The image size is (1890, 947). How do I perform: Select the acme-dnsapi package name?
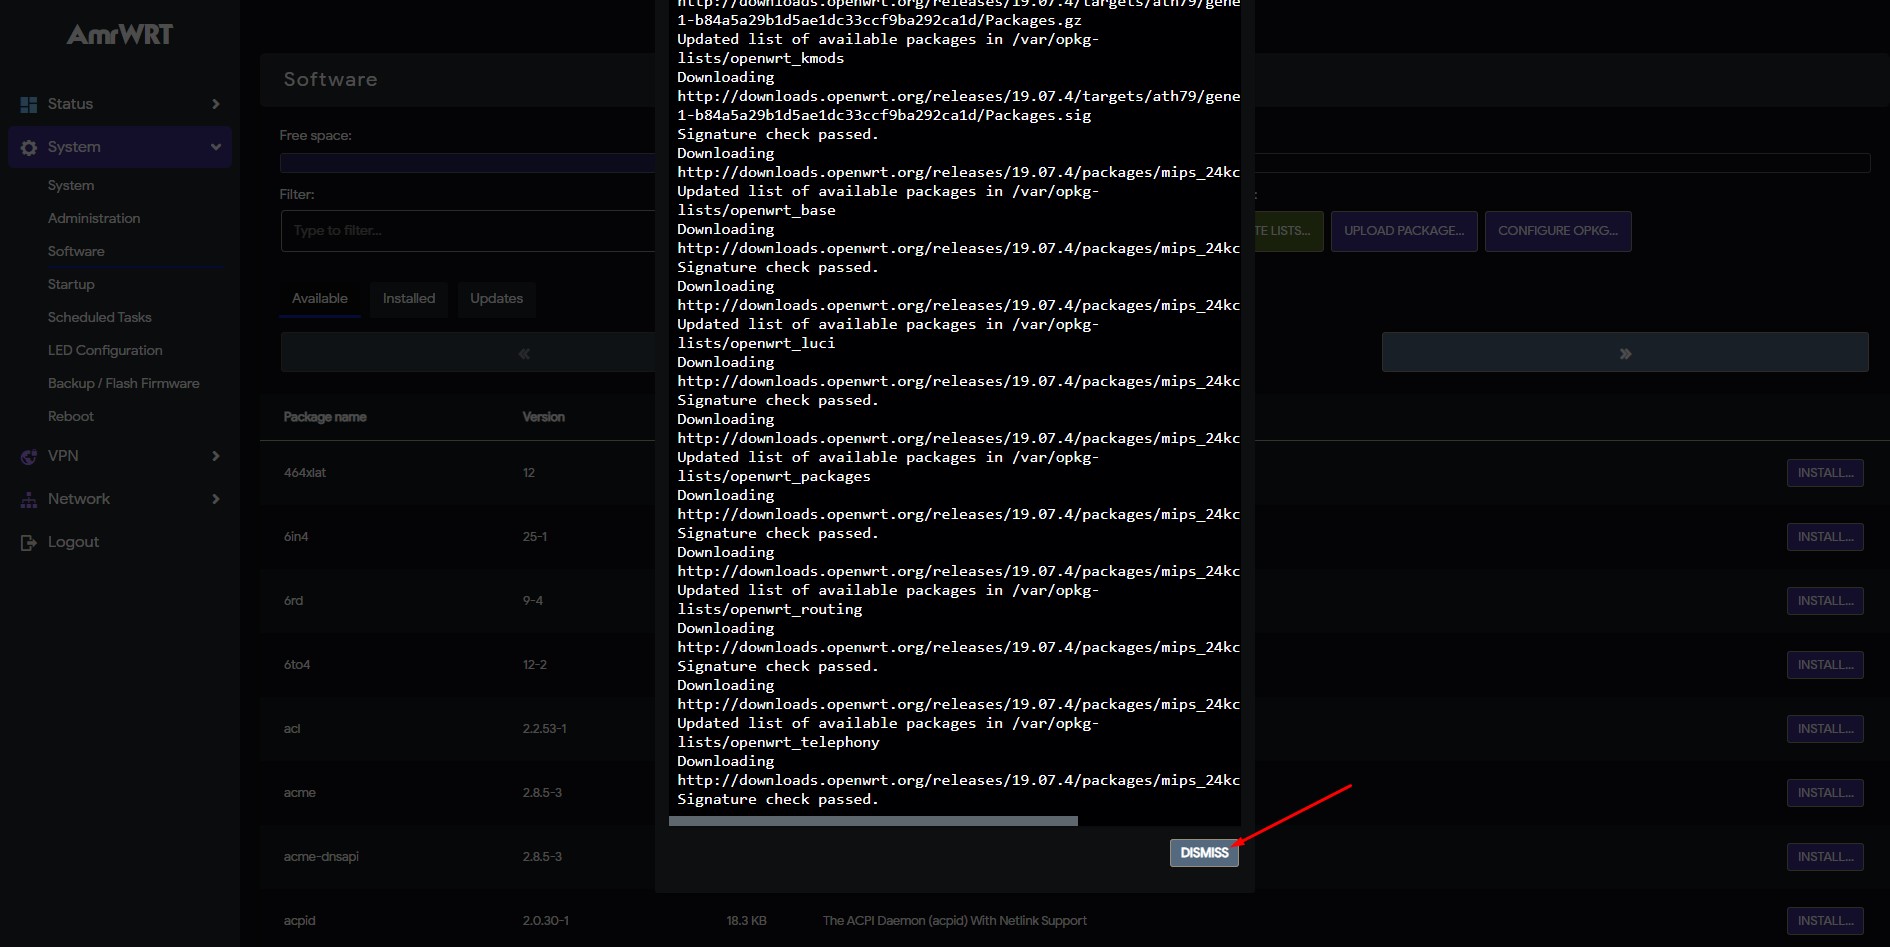click(x=321, y=857)
